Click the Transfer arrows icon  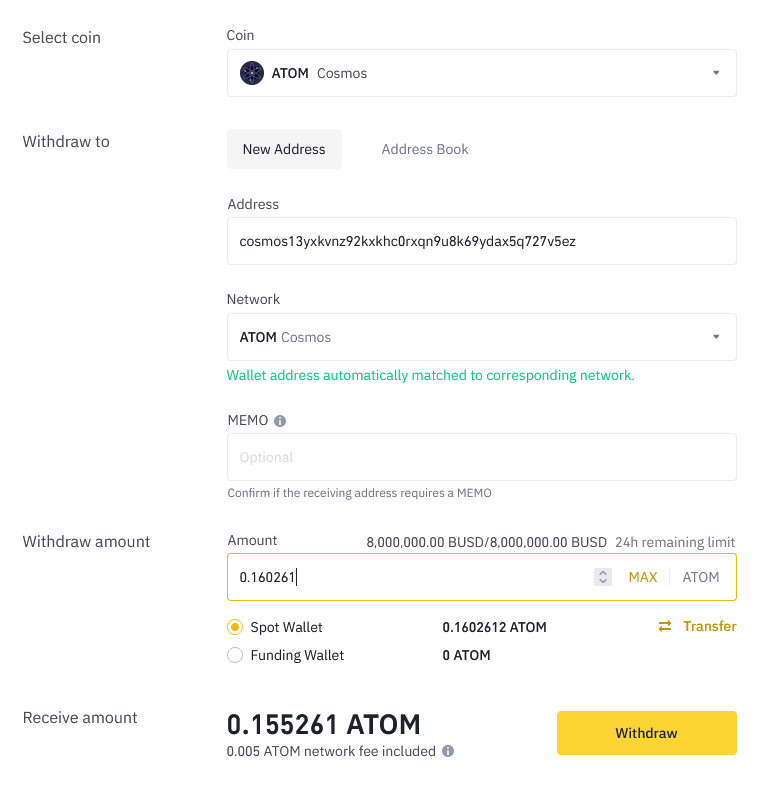(665, 626)
